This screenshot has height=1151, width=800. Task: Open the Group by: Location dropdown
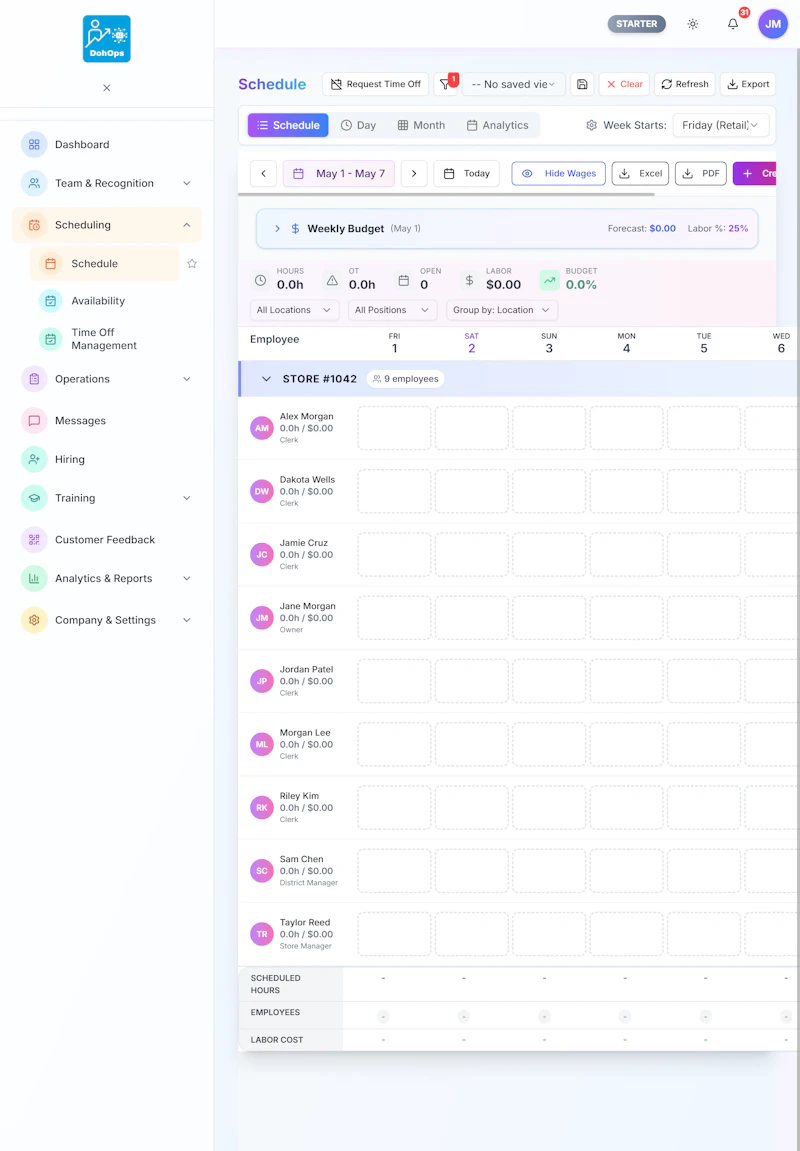(502, 311)
